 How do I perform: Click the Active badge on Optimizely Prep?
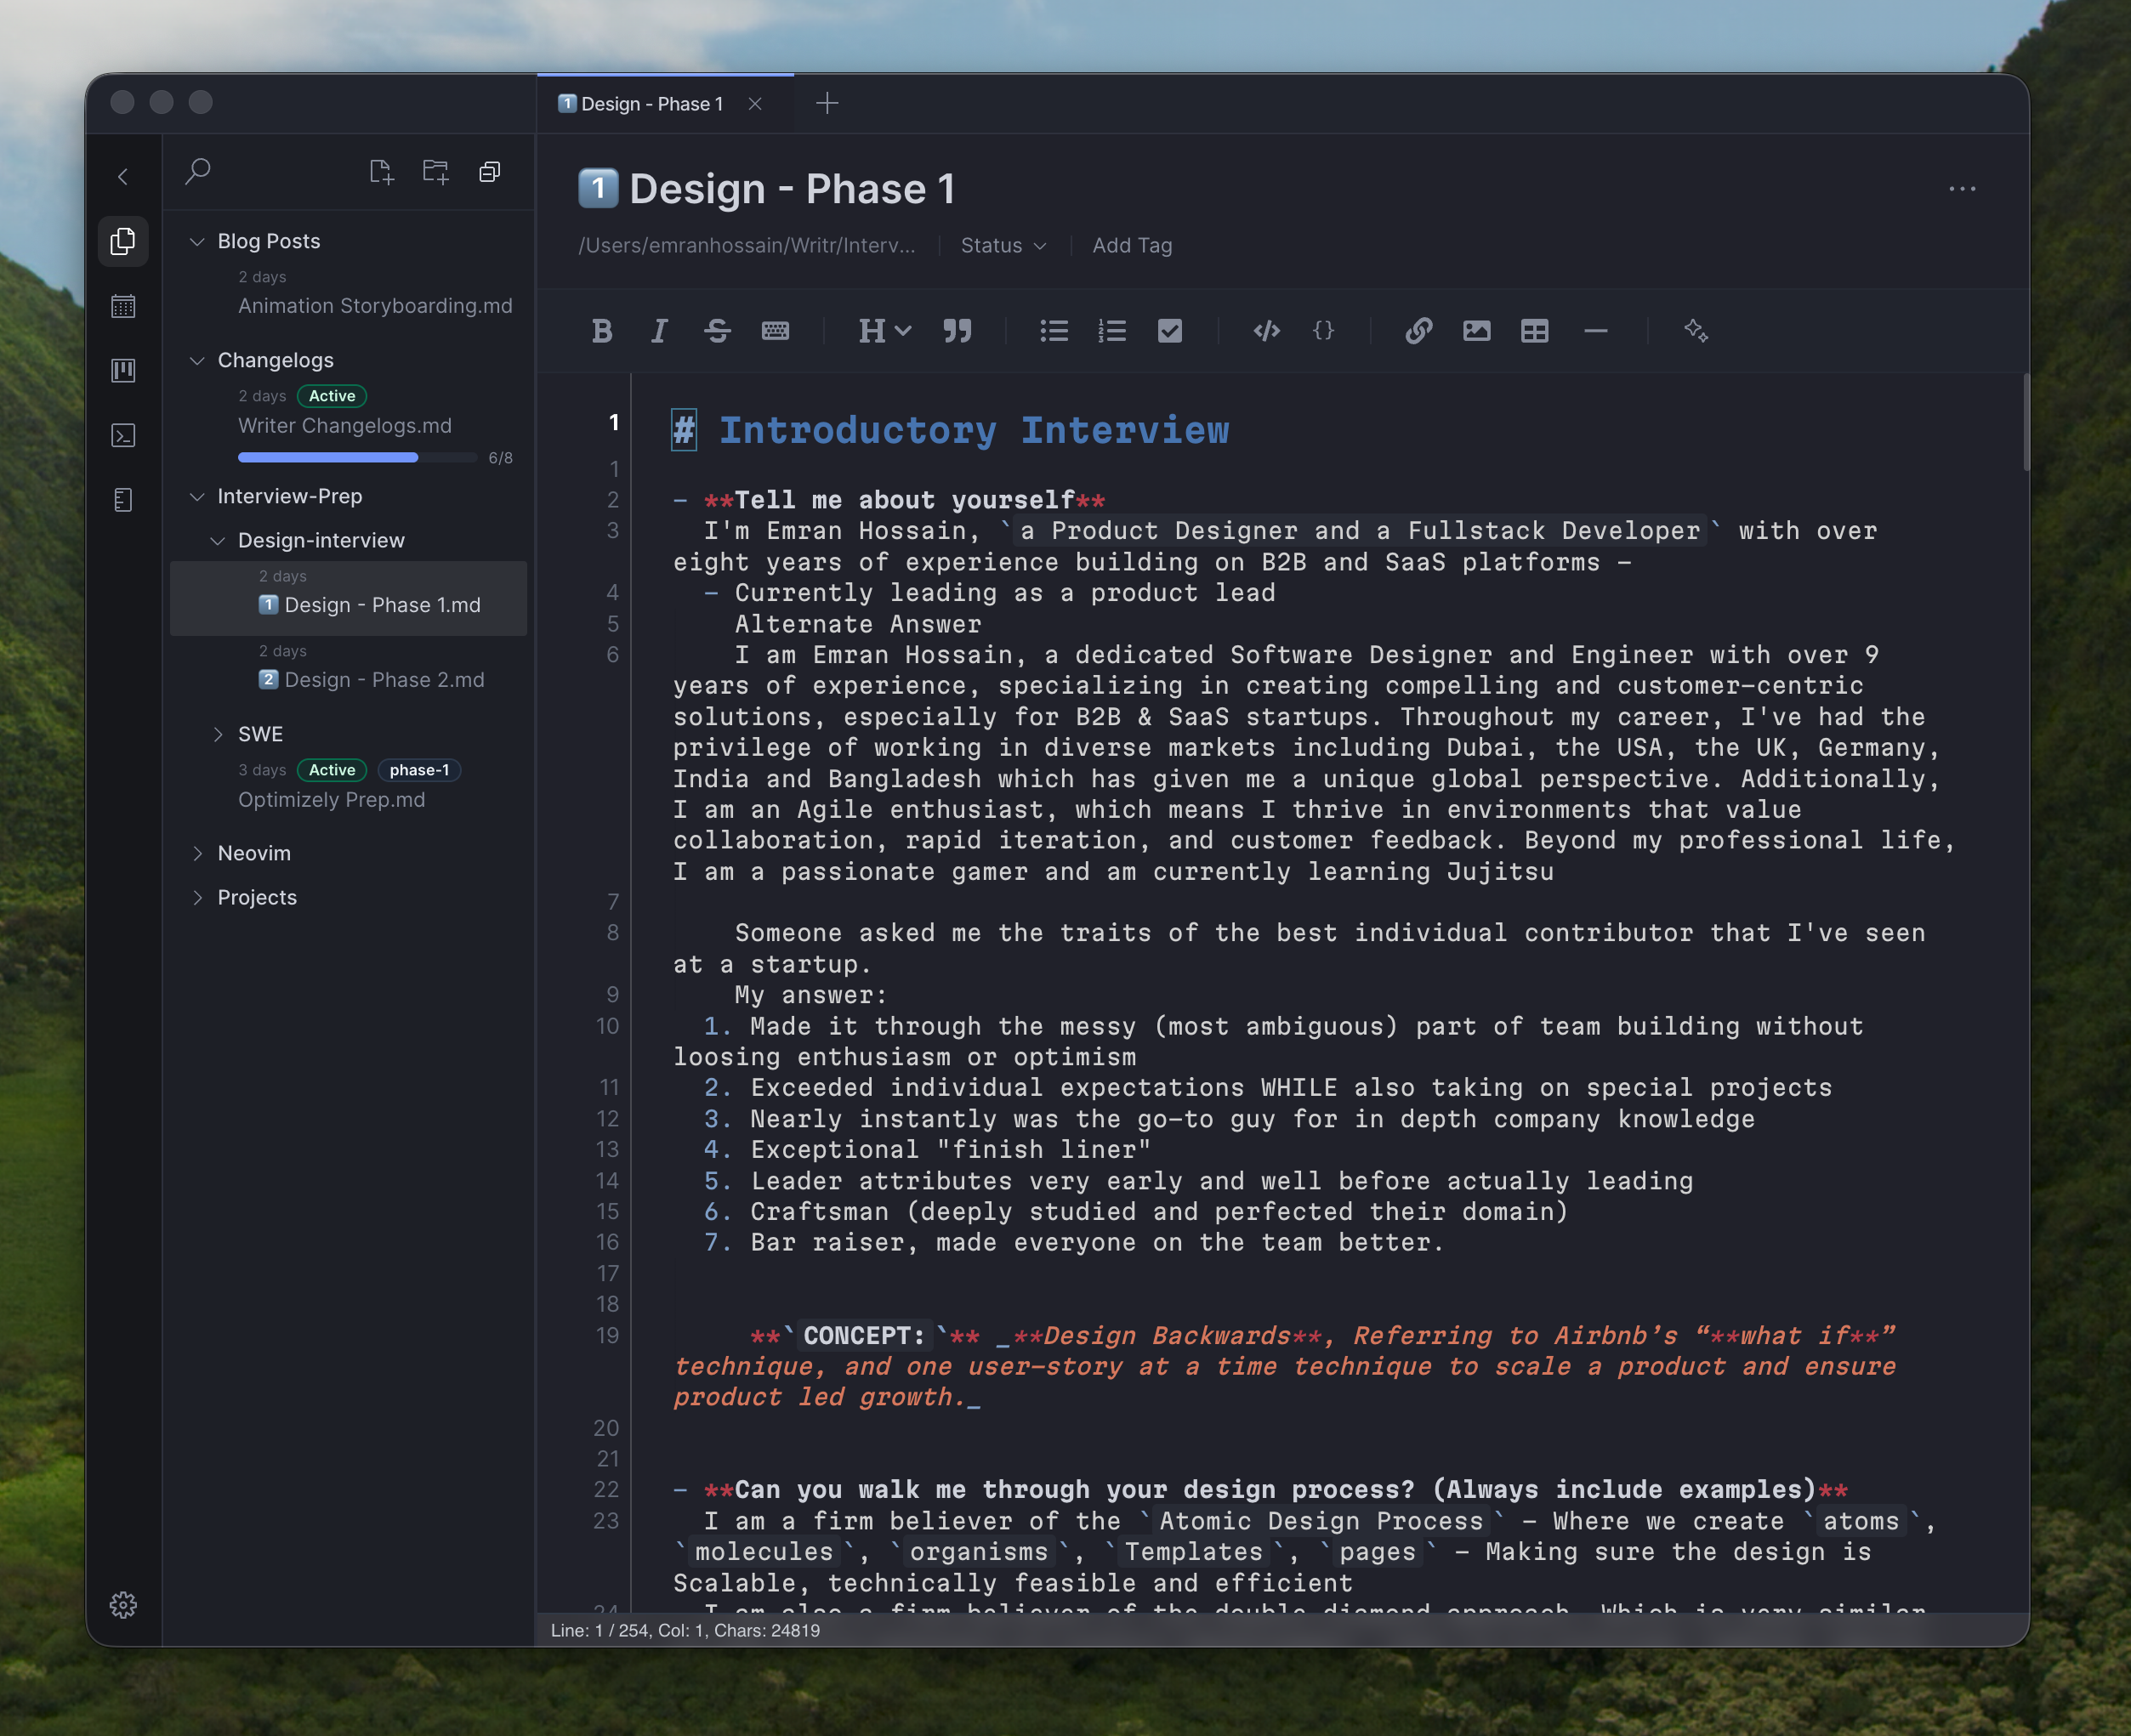point(332,770)
